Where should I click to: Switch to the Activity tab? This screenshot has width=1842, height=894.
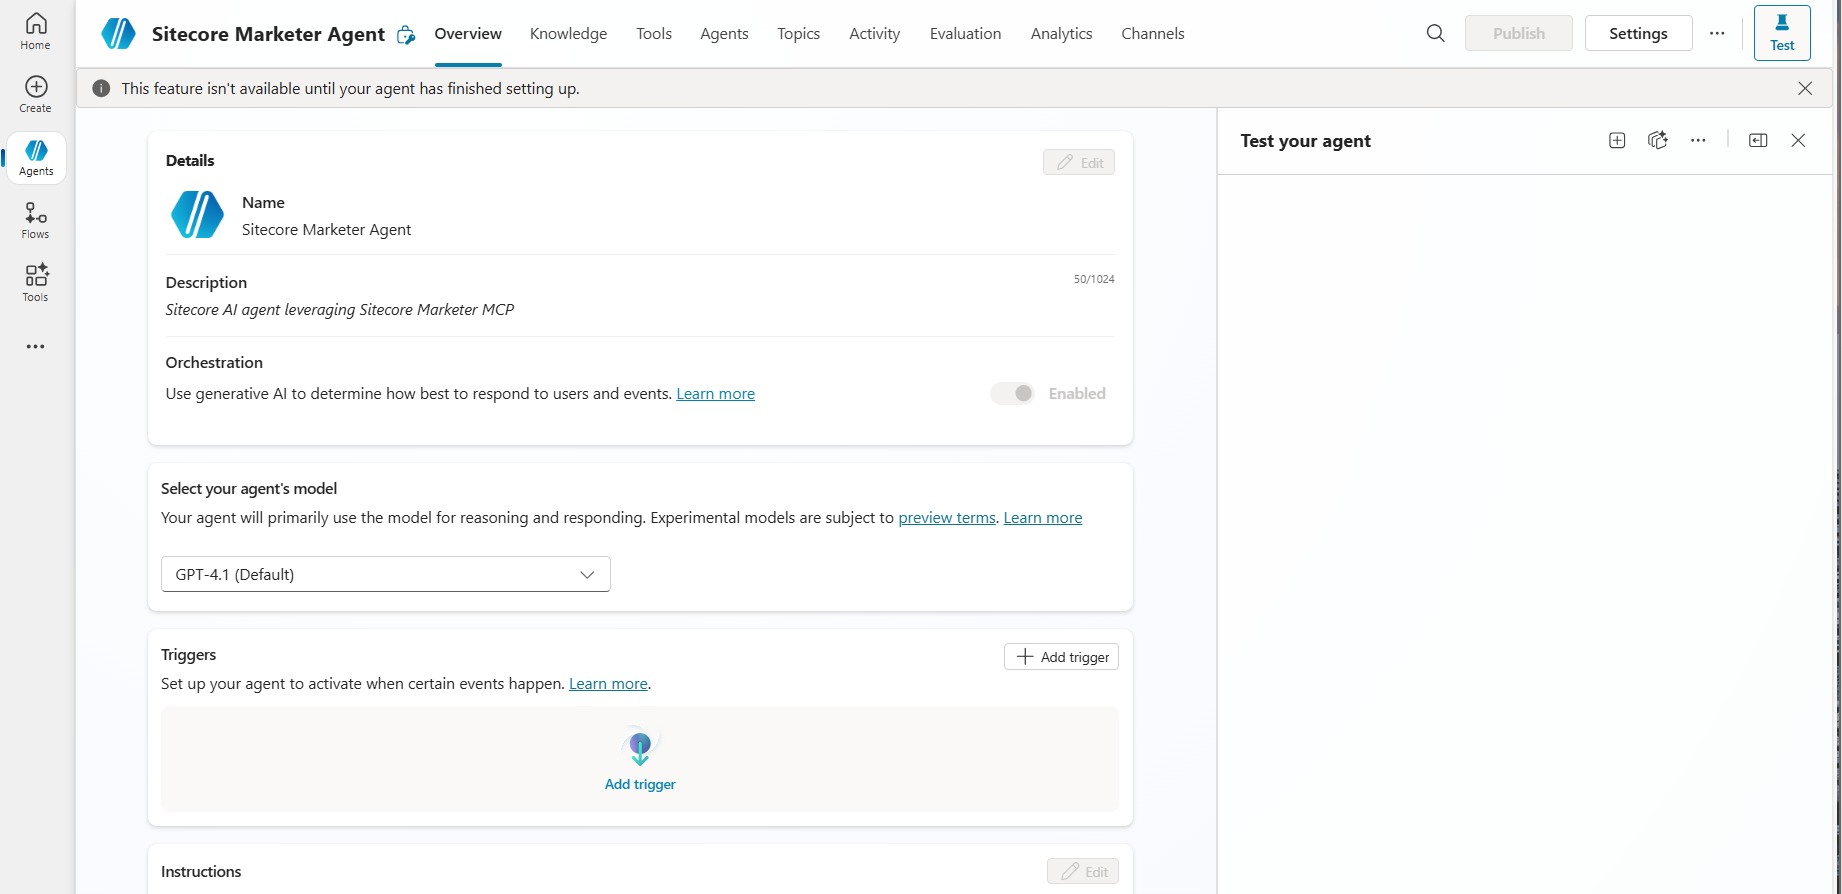tap(874, 33)
